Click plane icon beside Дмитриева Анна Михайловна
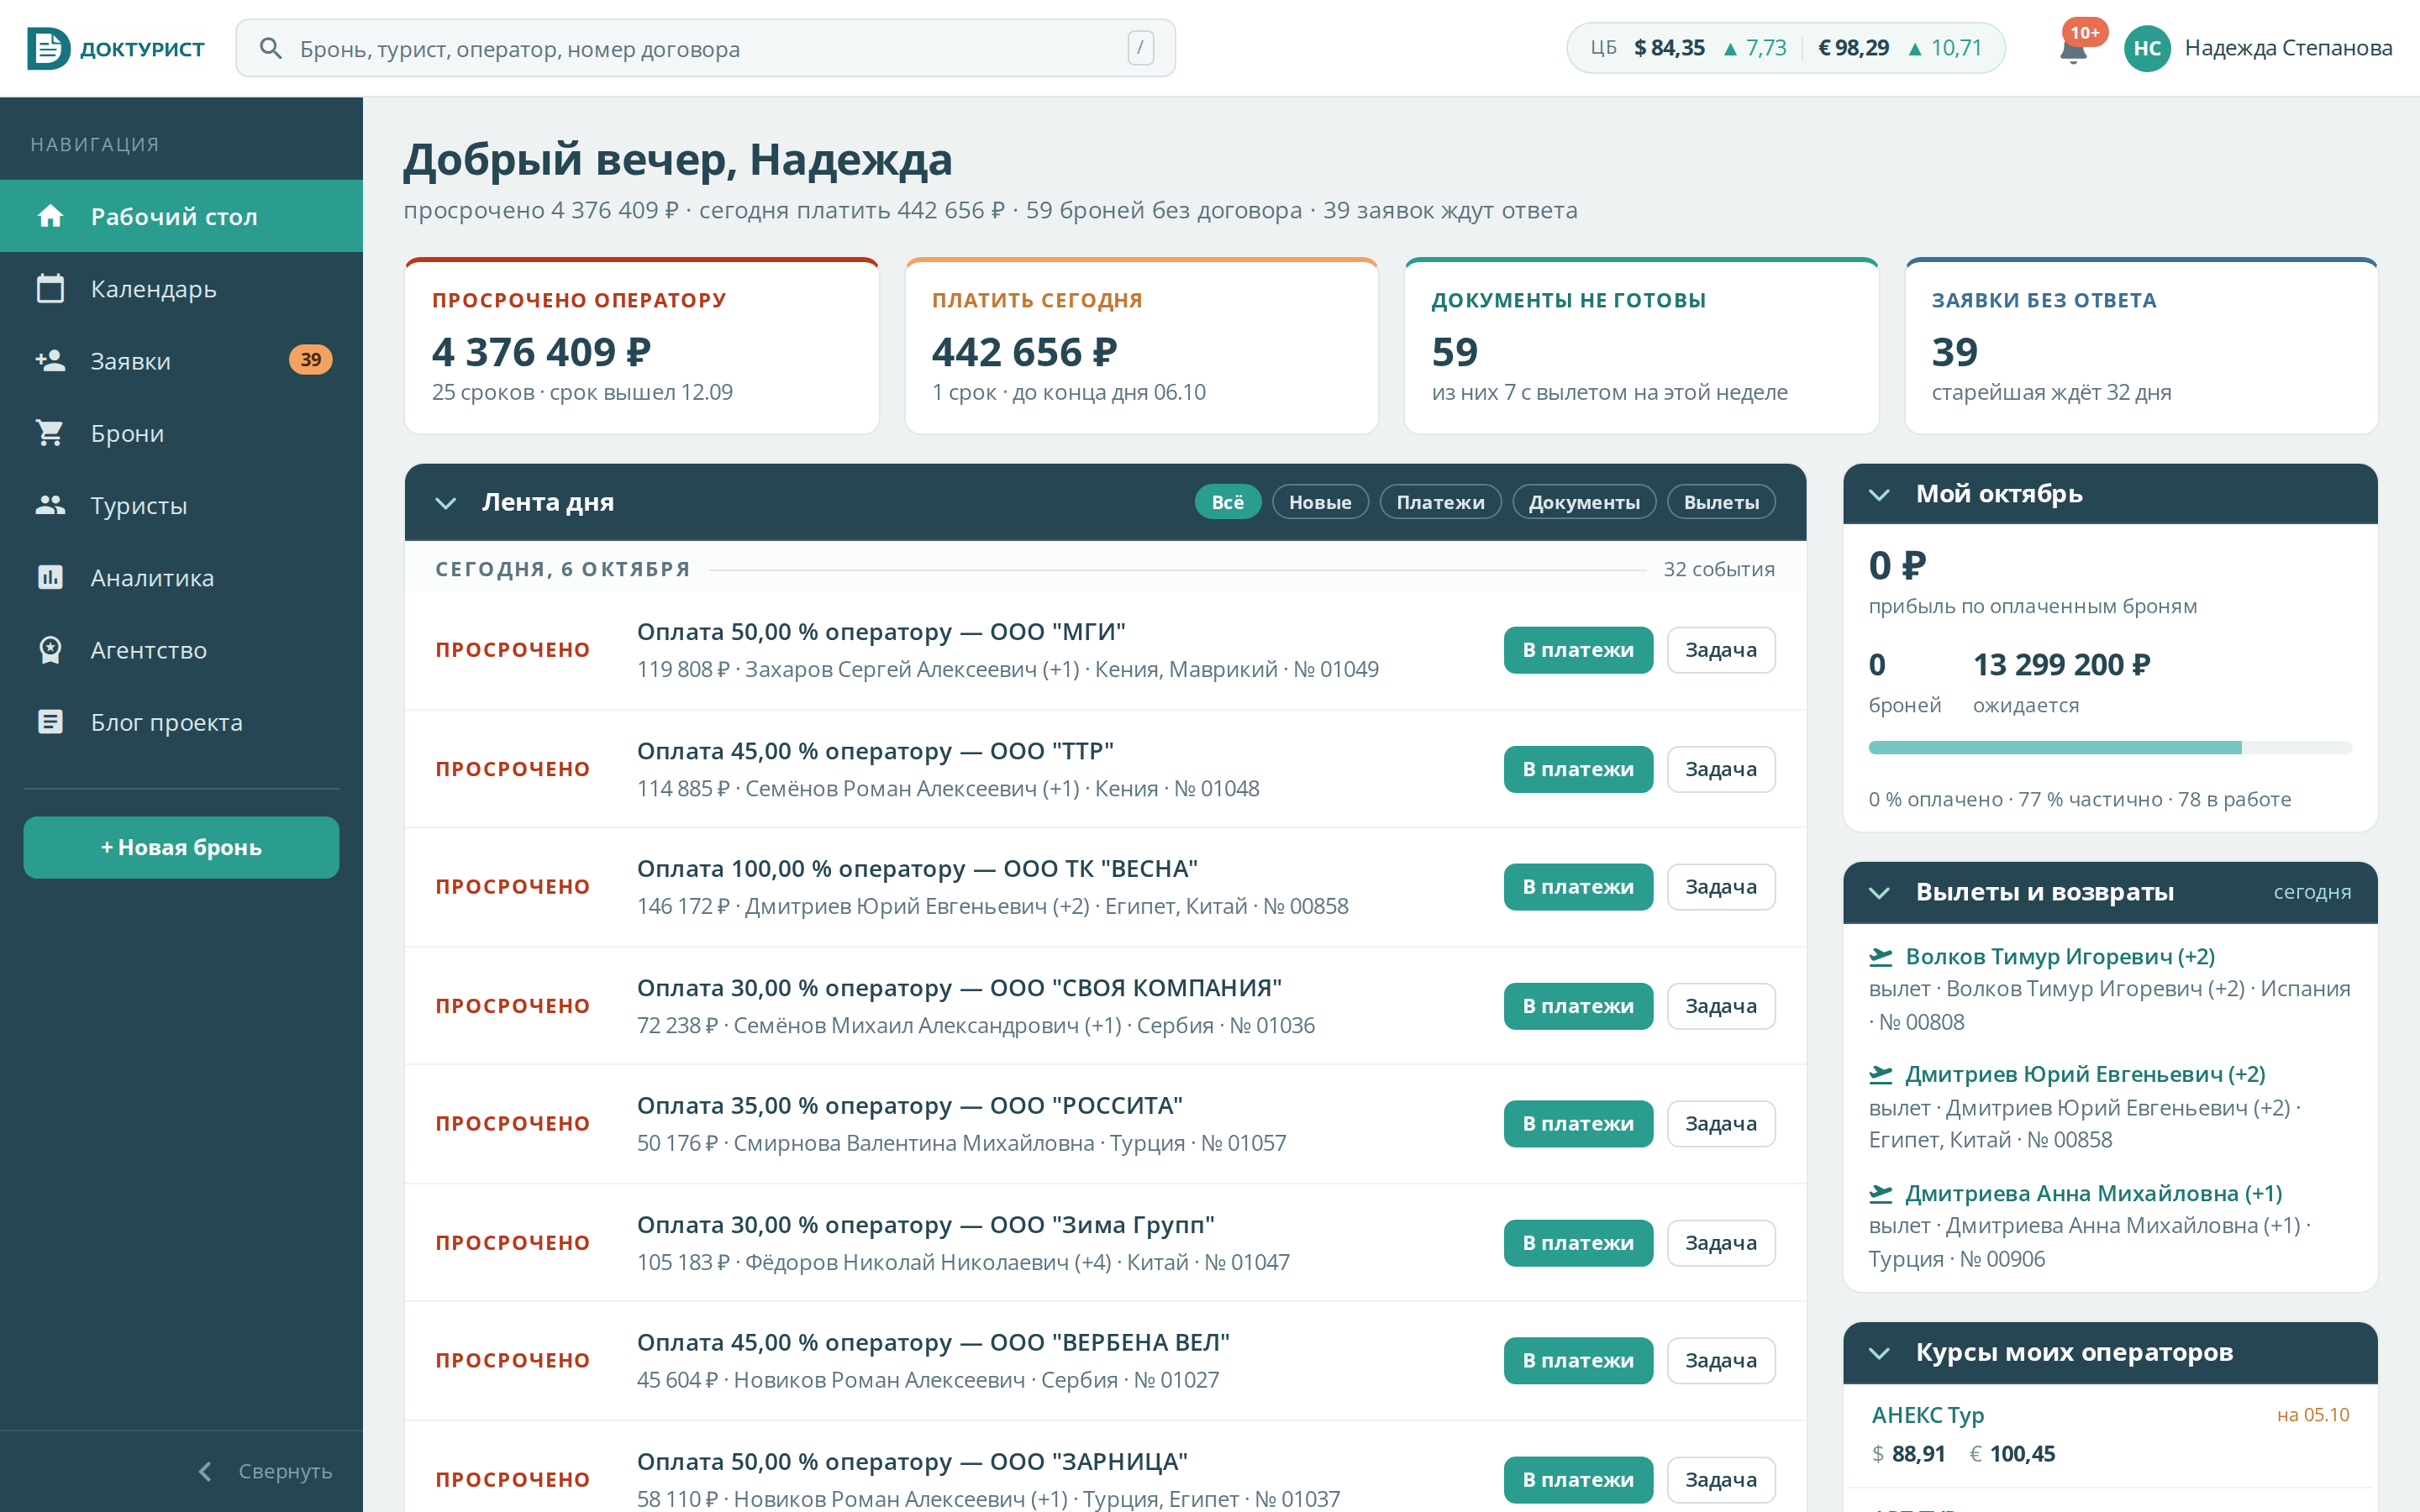The height and width of the screenshot is (1512, 2420). click(x=1881, y=1194)
